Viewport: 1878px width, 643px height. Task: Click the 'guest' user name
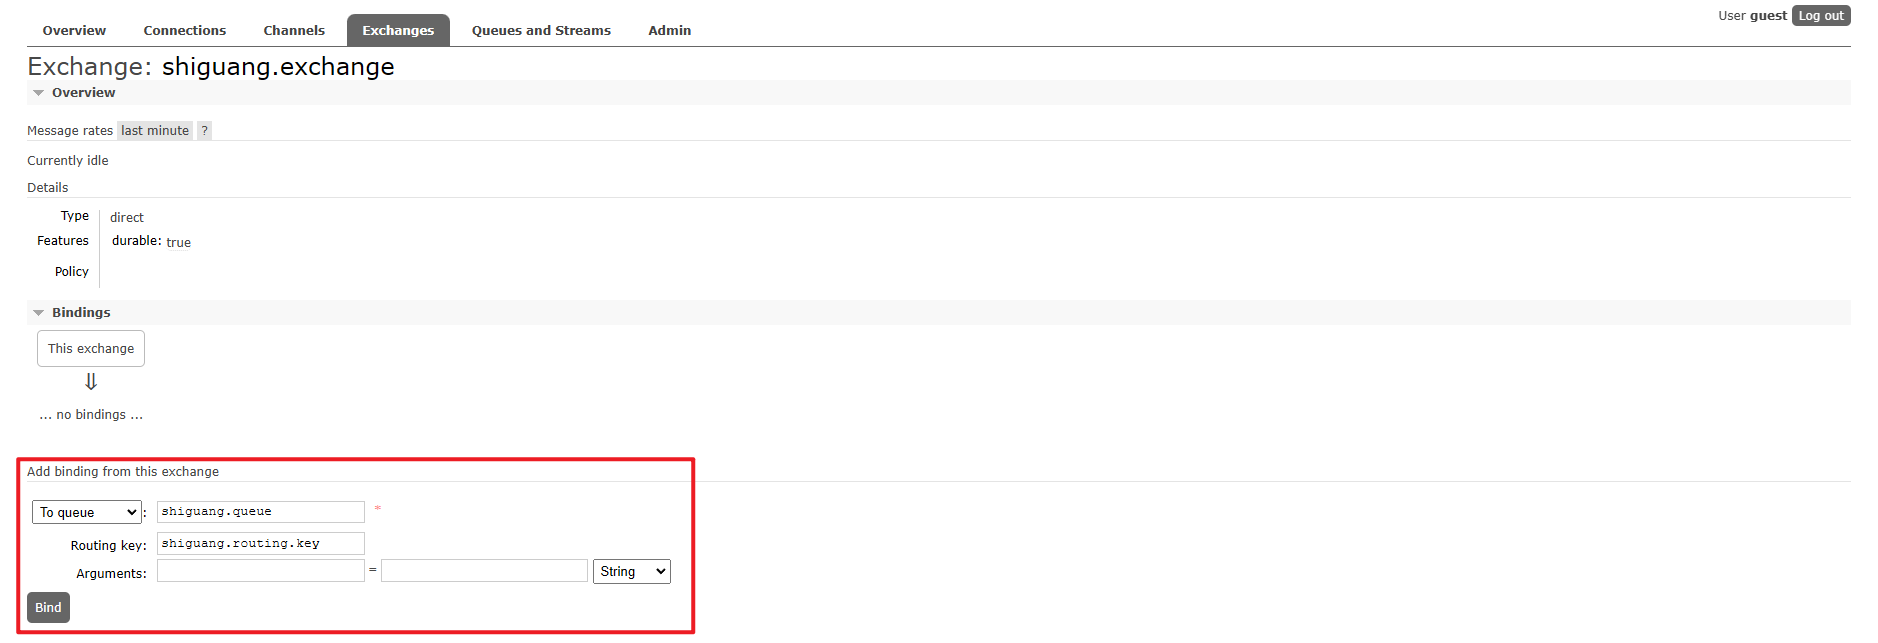pos(1768,15)
